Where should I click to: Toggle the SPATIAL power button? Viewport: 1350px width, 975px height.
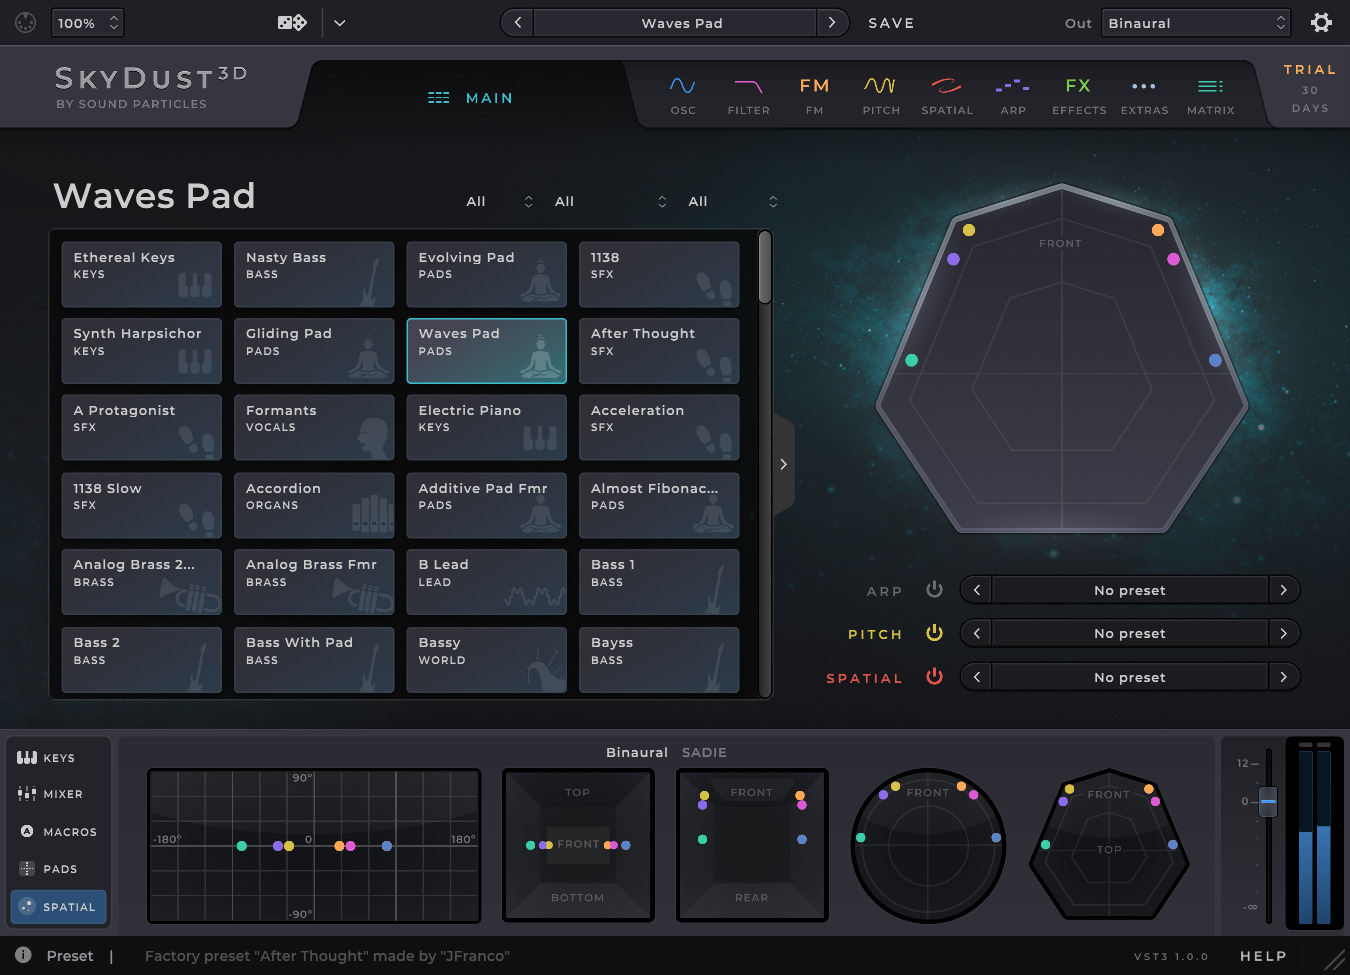(934, 676)
